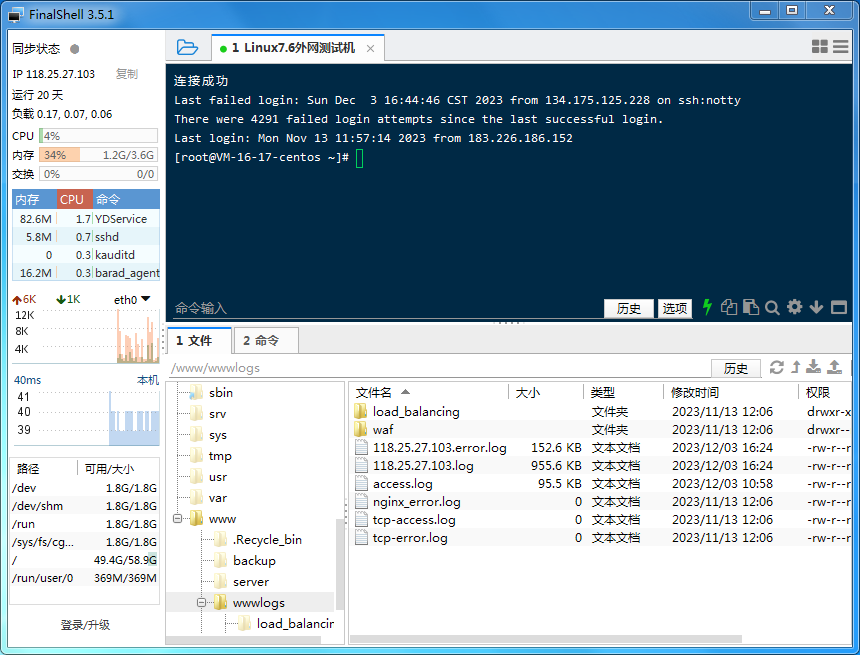Open the connection manager folder icon
The image size is (860, 655).
point(188,46)
